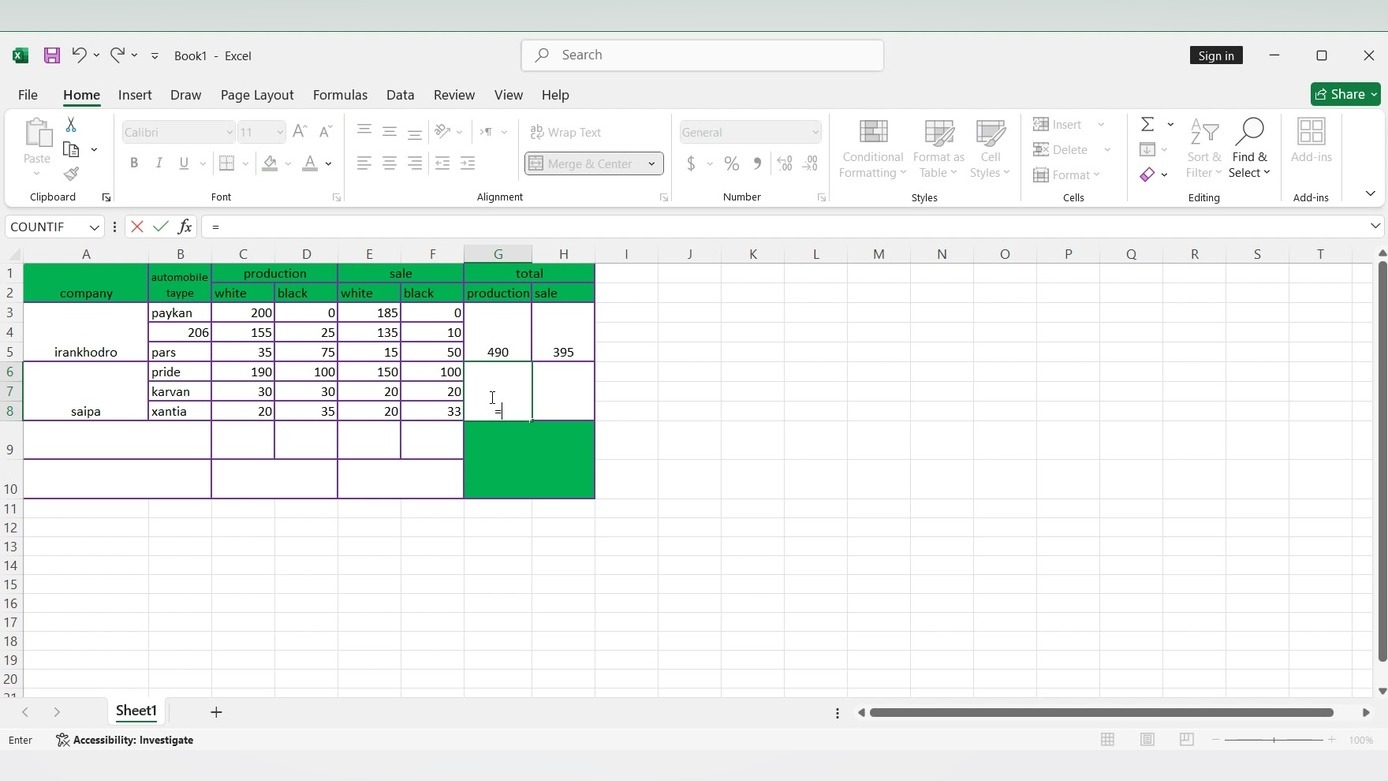Viewport: 1388px width, 781px height.
Task: Decrease font size with the smaller A
Action: [x=325, y=132]
